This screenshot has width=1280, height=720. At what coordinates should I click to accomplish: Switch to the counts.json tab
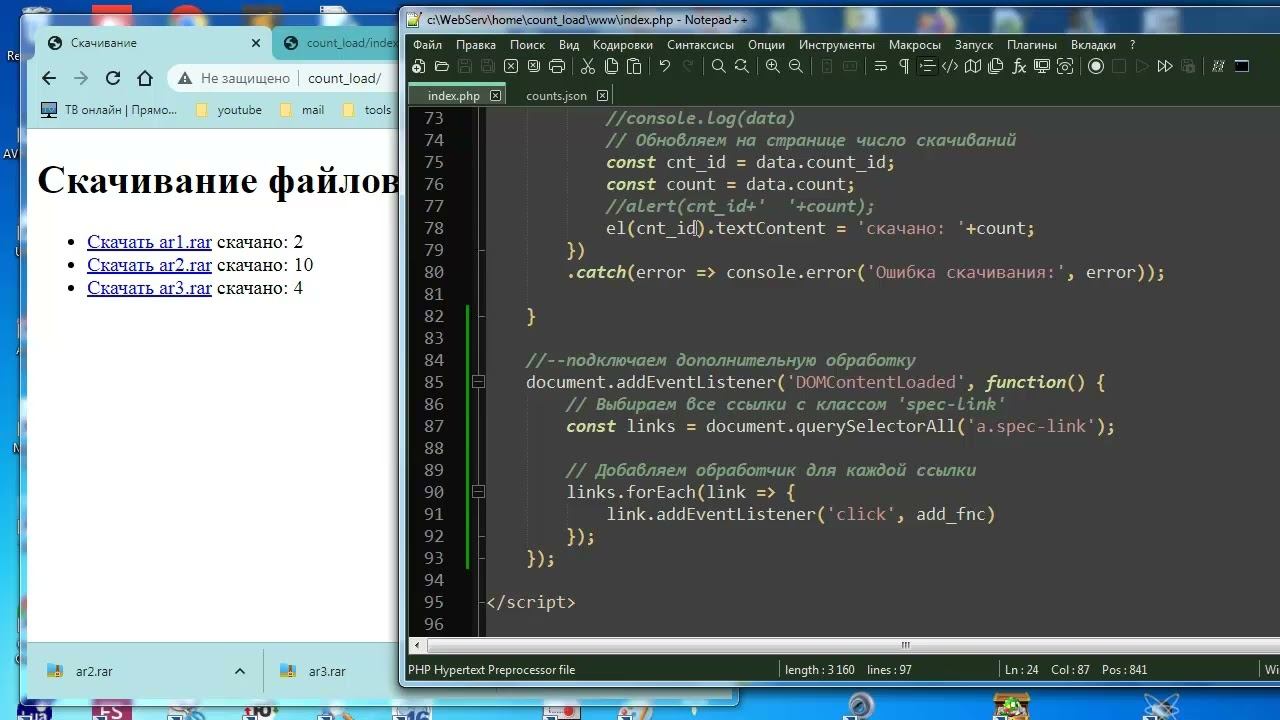pyautogui.click(x=556, y=96)
